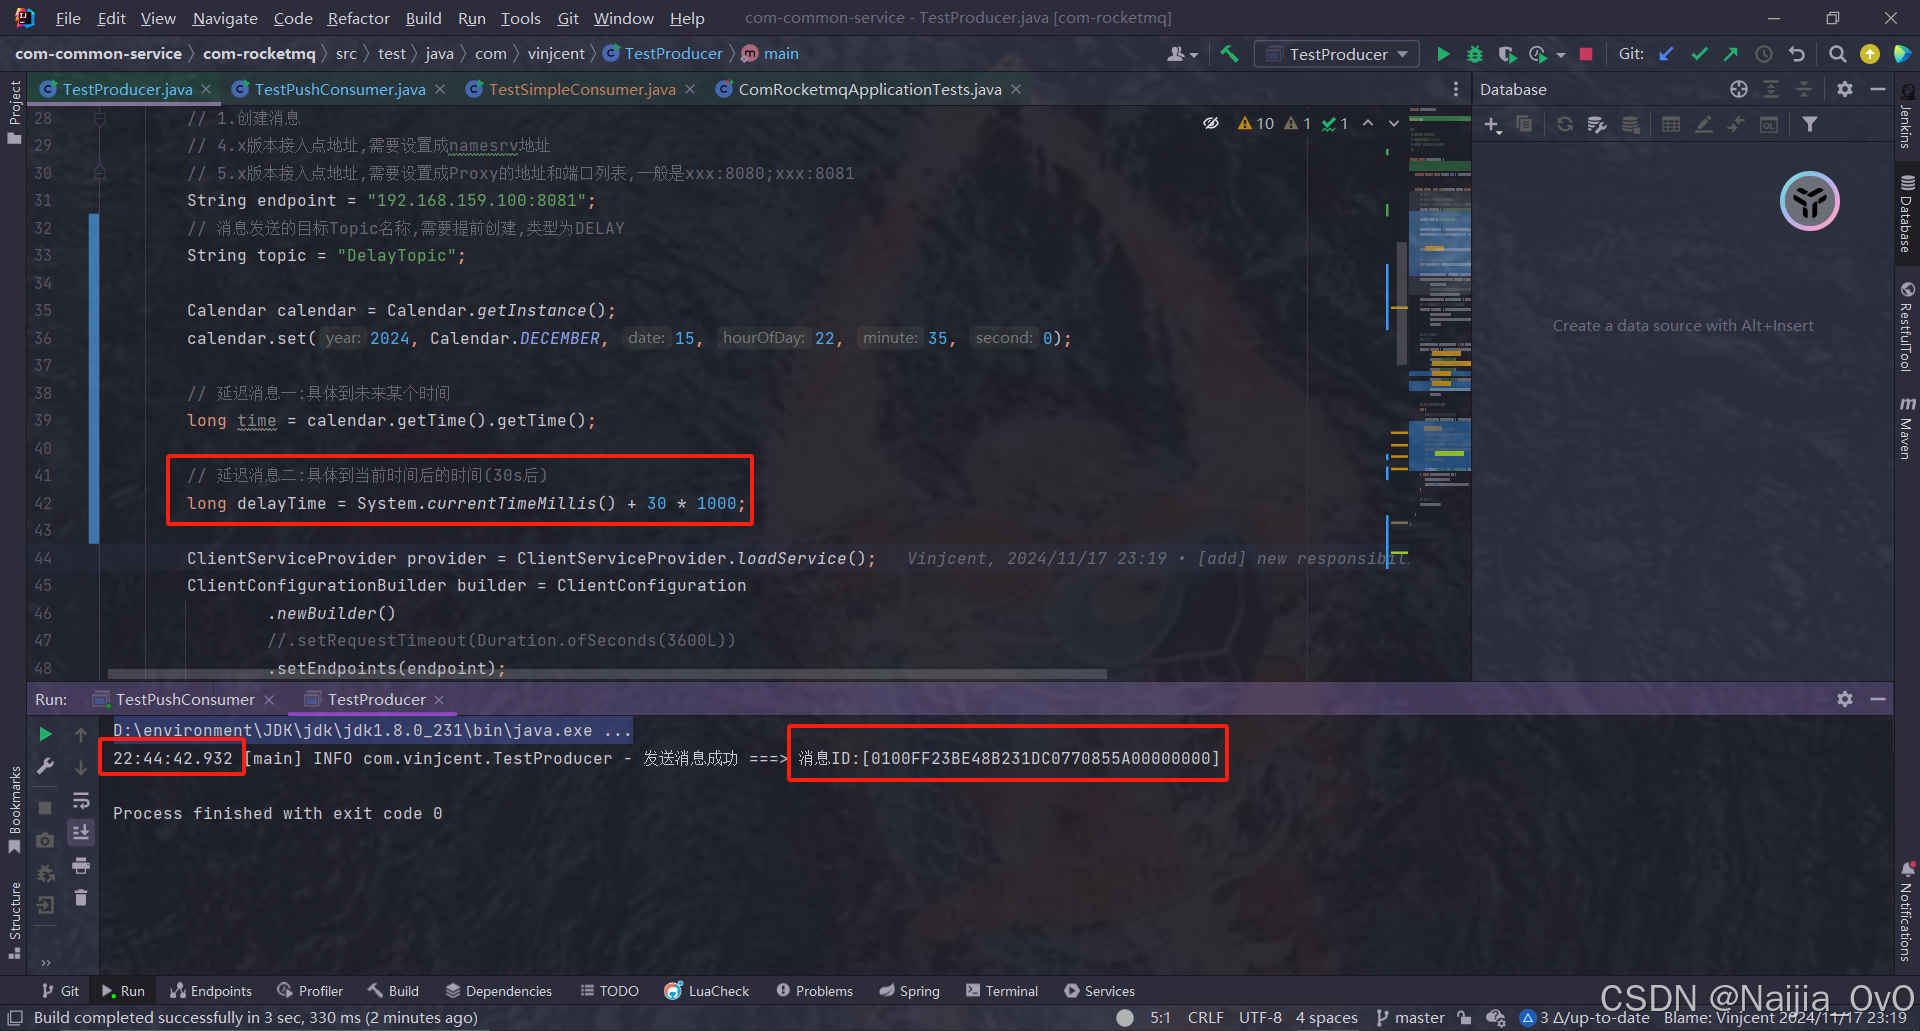Open data source properties wrench icon

pyautogui.click(x=1597, y=125)
